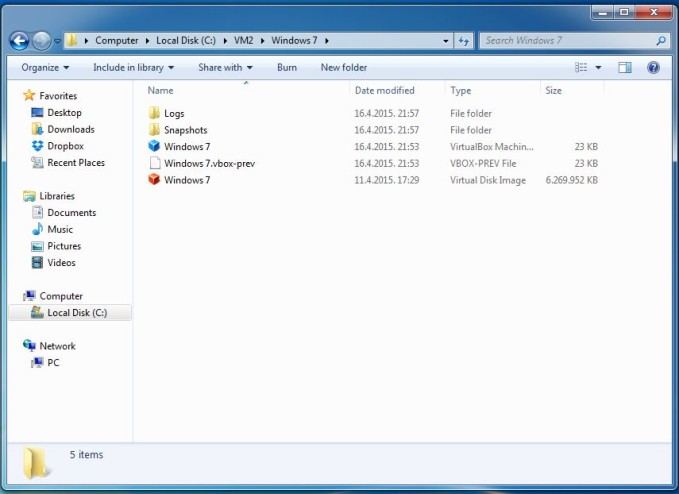679x494 pixels.
Task: Select the Windows 7.vbox-prev file icon
Action: (x=155, y=163)
